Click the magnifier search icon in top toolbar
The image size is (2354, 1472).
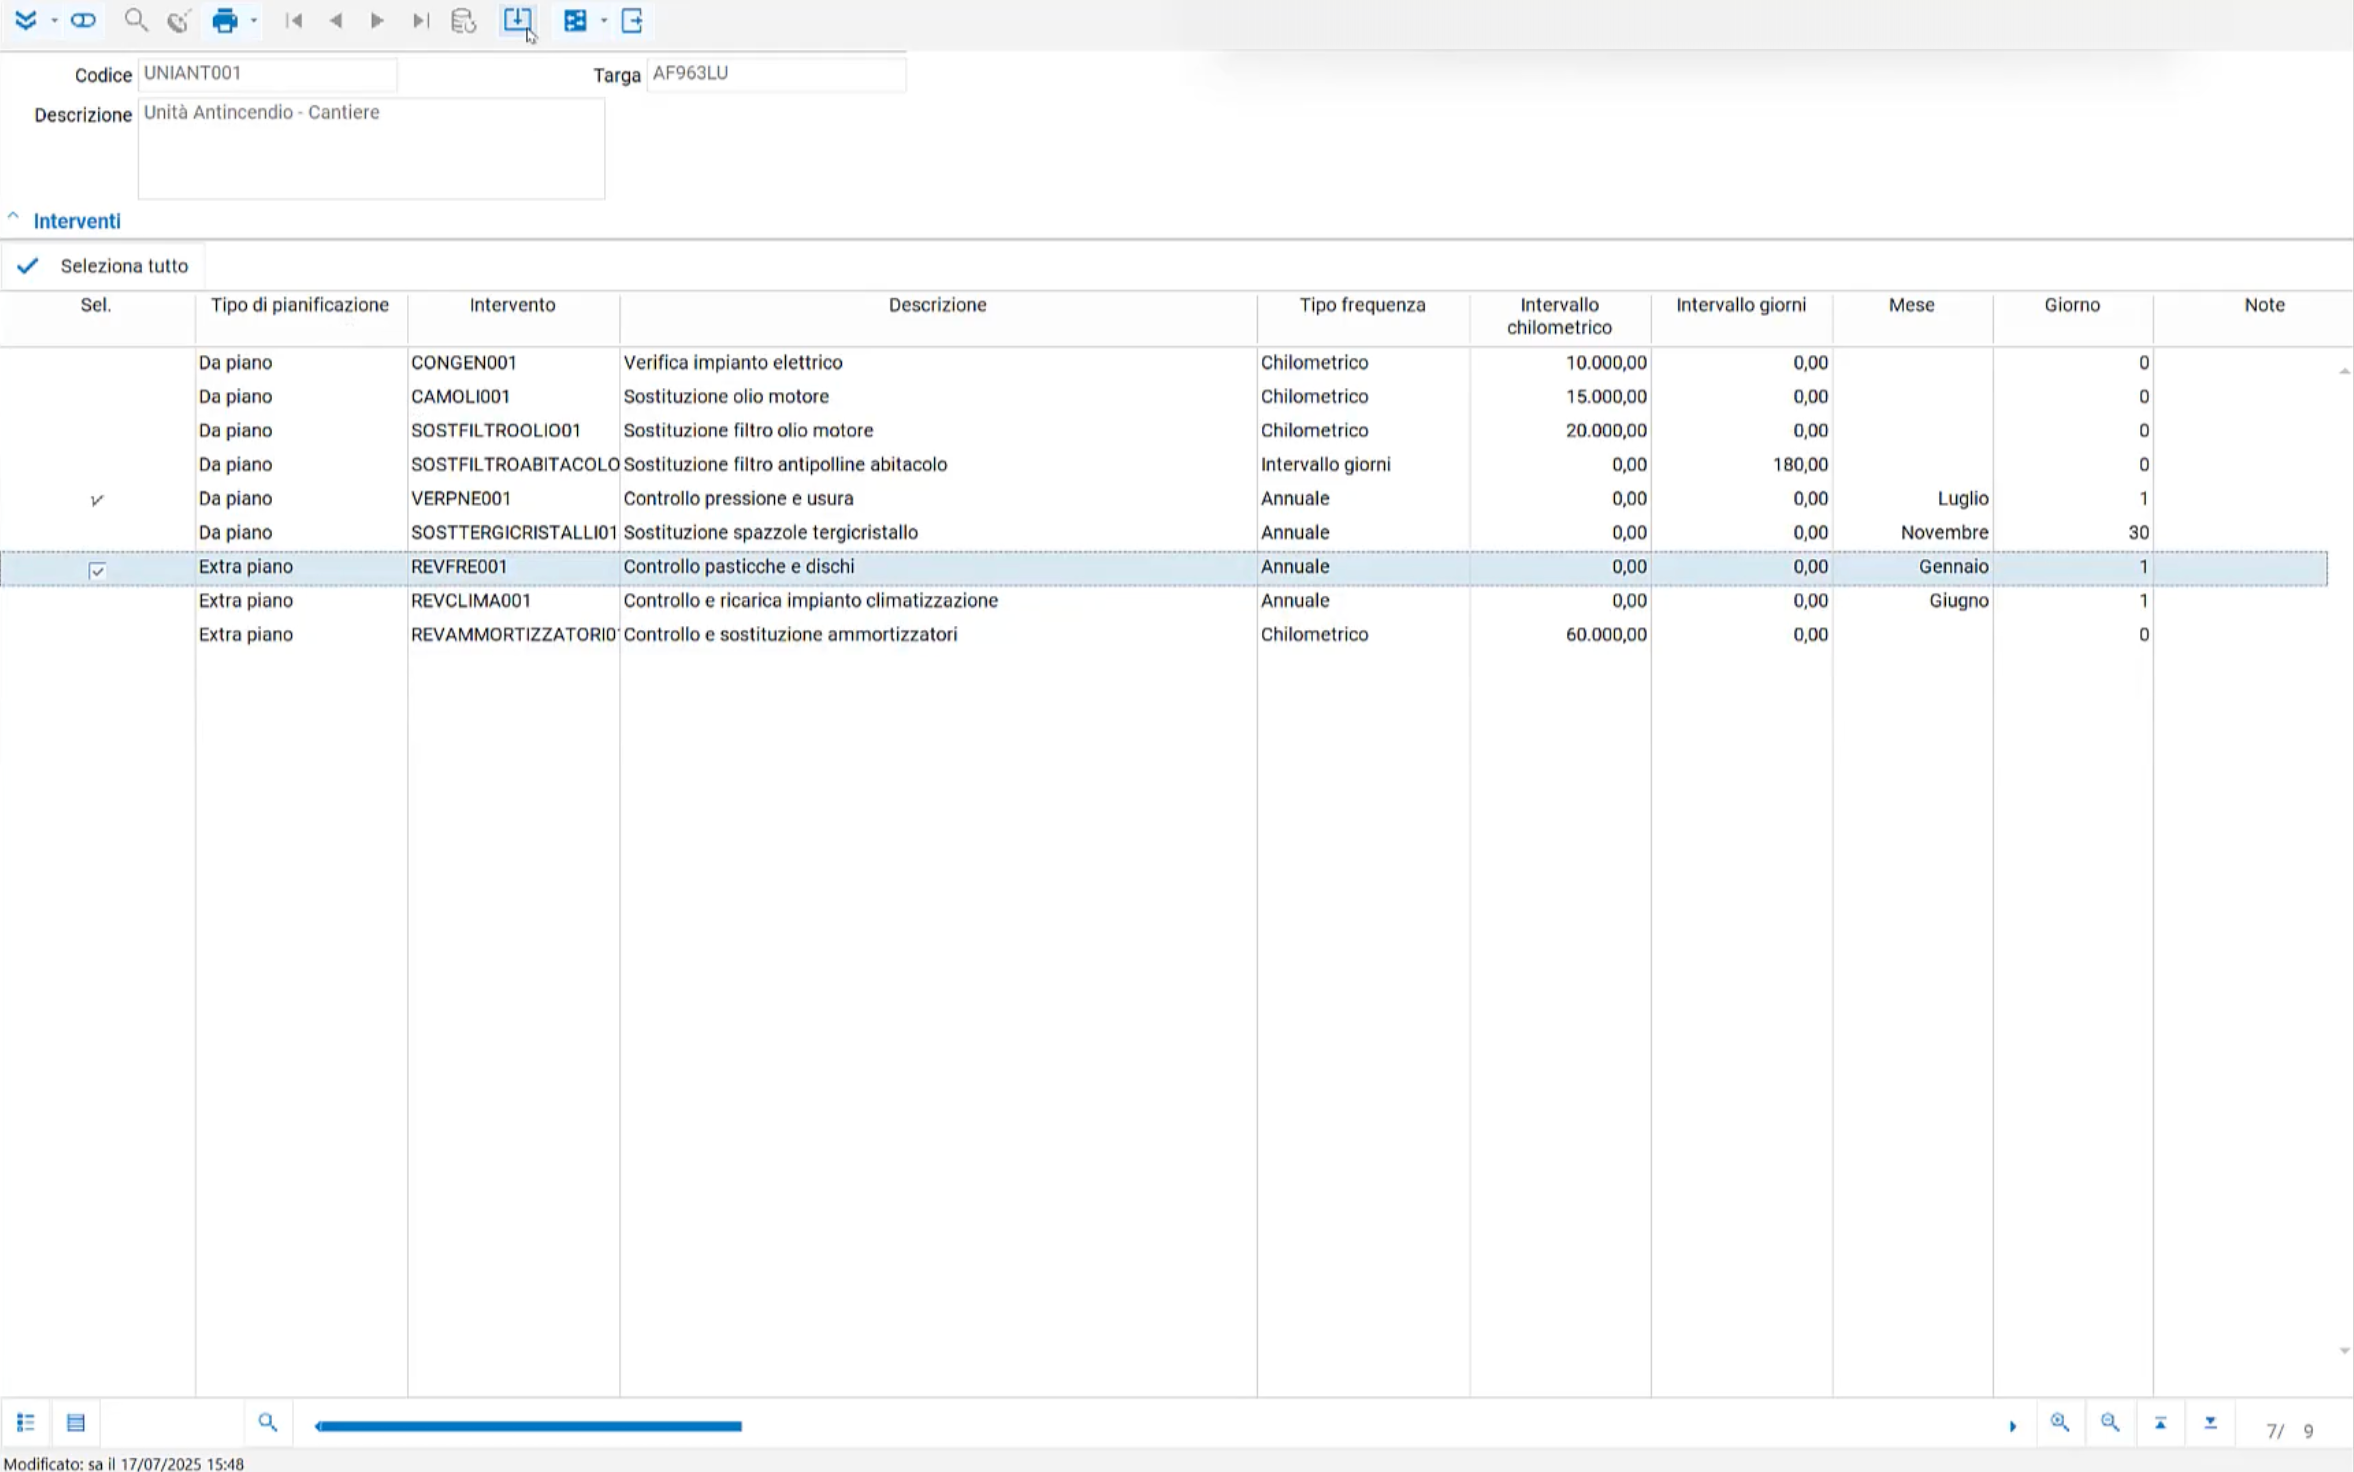pyautogui.click(x=135, y=20)
